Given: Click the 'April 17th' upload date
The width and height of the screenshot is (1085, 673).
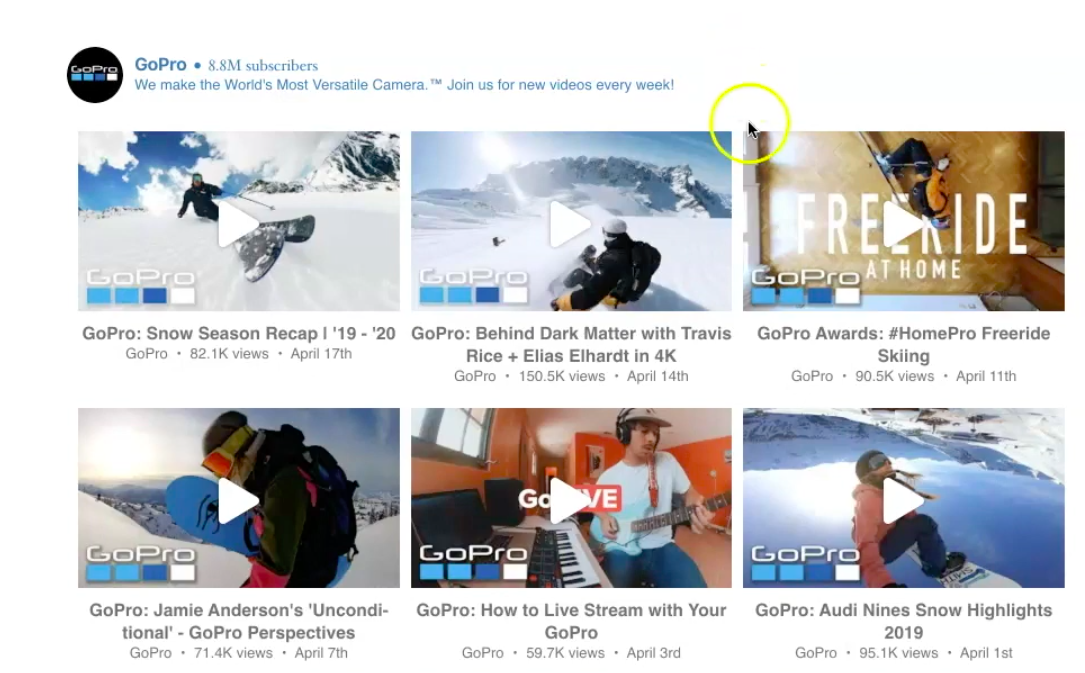Looking at the screenshot, I should click(x=321, y=353).
